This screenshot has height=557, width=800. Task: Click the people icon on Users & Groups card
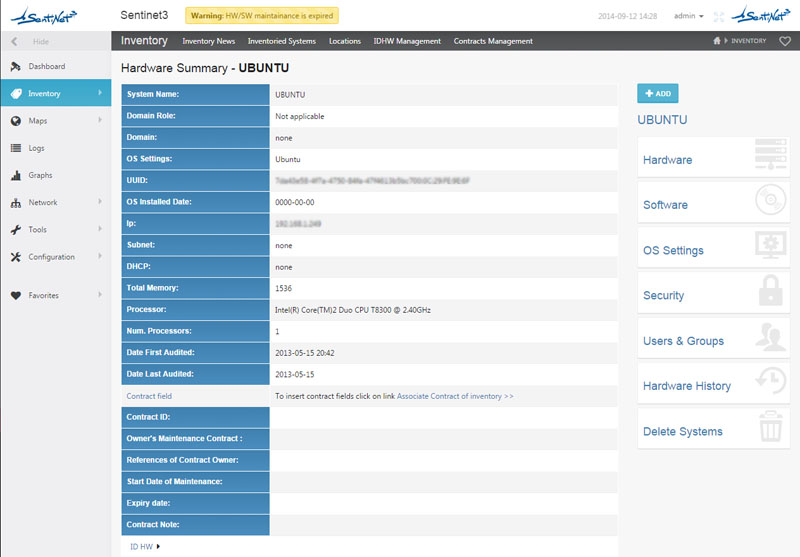tap(770, 336)
